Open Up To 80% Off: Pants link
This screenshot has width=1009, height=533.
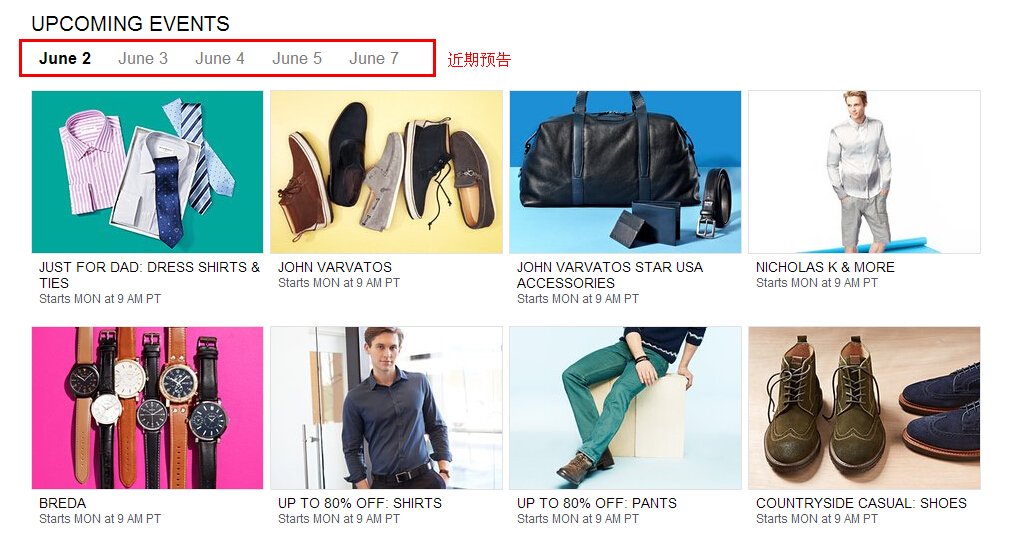click(597, 503)
